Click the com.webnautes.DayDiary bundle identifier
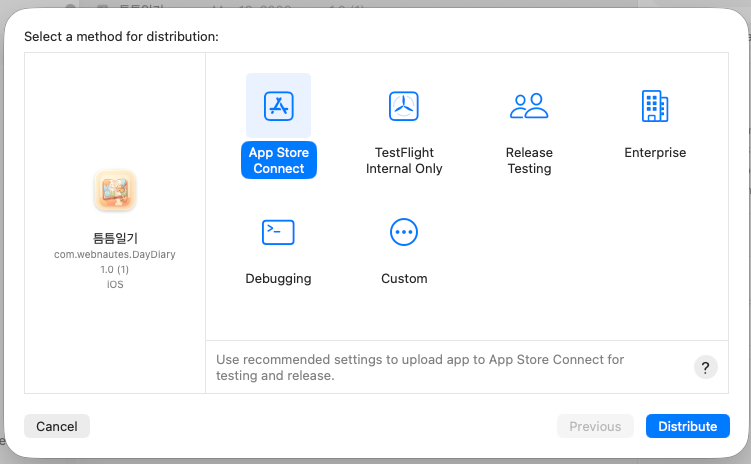 tap(115, 255)
